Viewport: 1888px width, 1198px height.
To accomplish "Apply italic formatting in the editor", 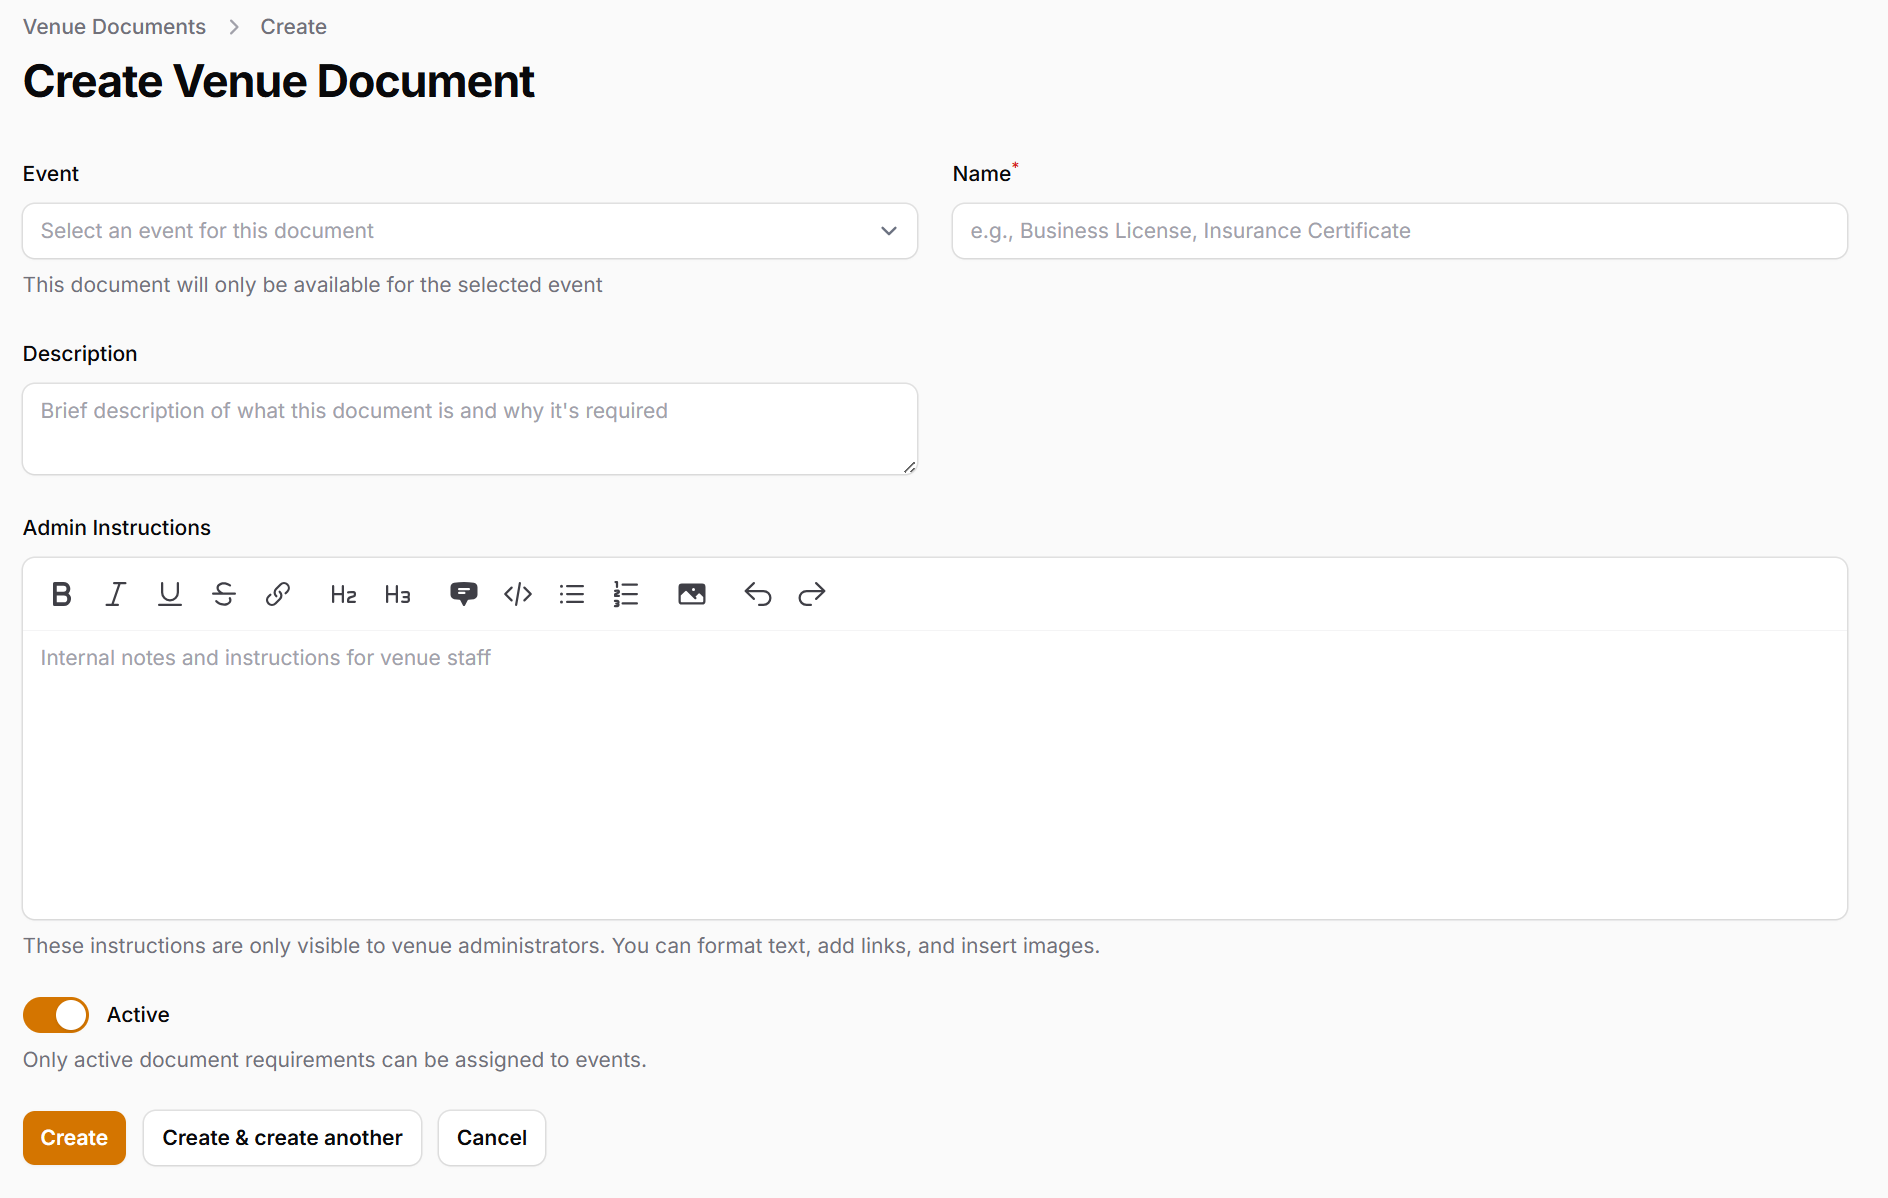I will pos(116,594).
